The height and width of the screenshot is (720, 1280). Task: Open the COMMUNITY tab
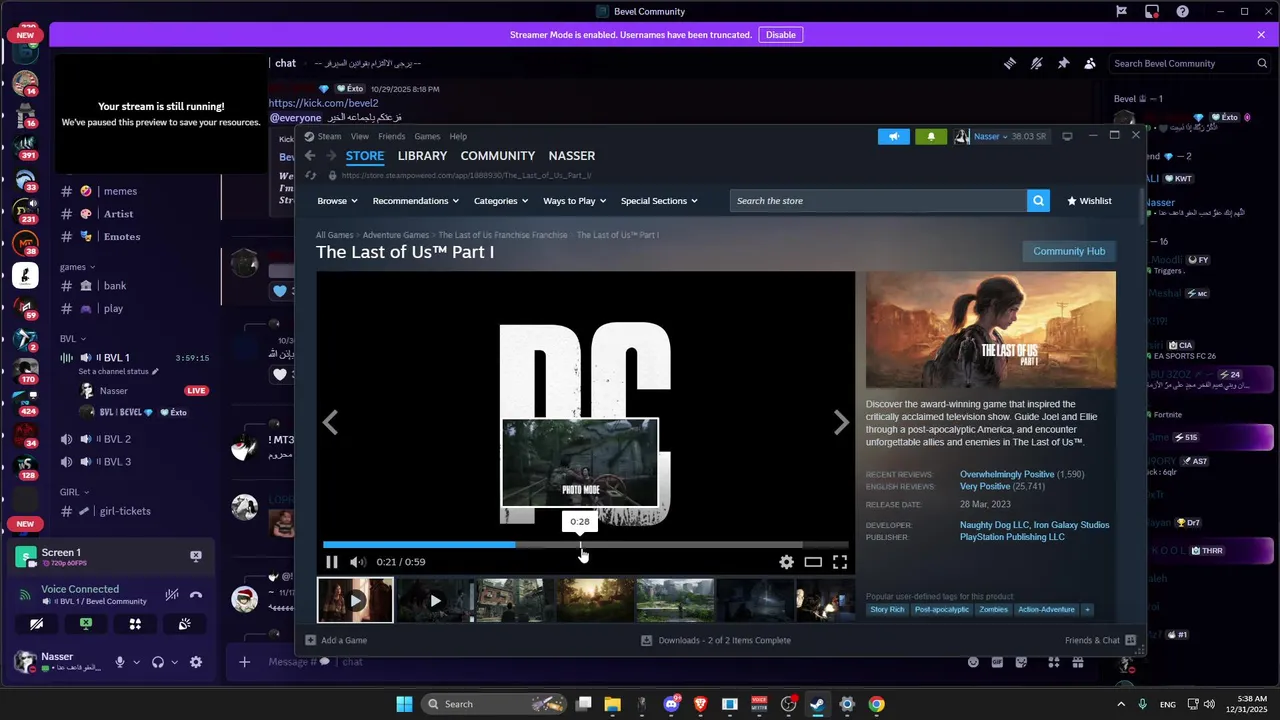498,156
